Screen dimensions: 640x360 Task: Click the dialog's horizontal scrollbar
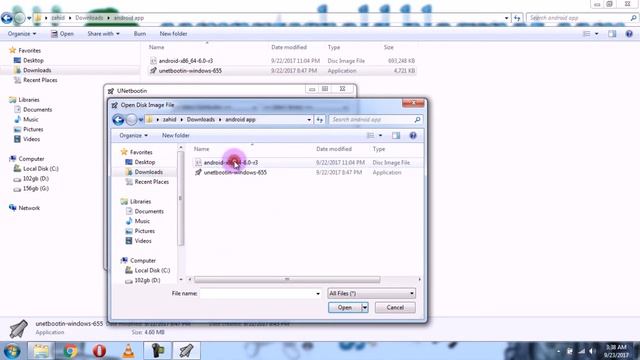pyautogui.click(x=287, y=280)
